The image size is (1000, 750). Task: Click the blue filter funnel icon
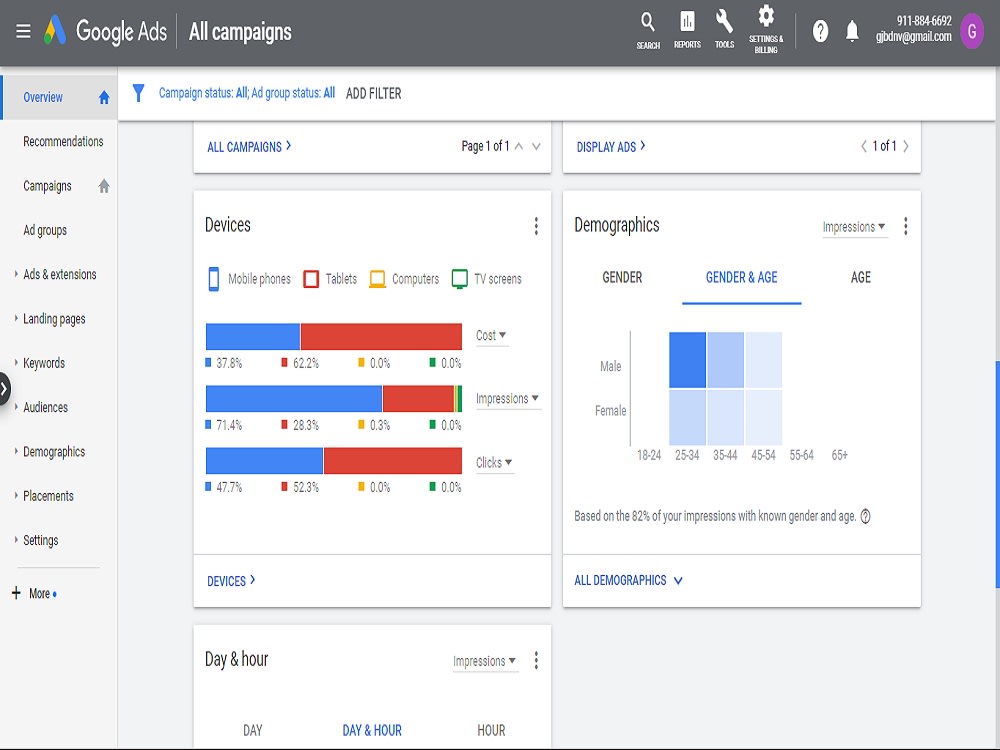pos(138,93)
